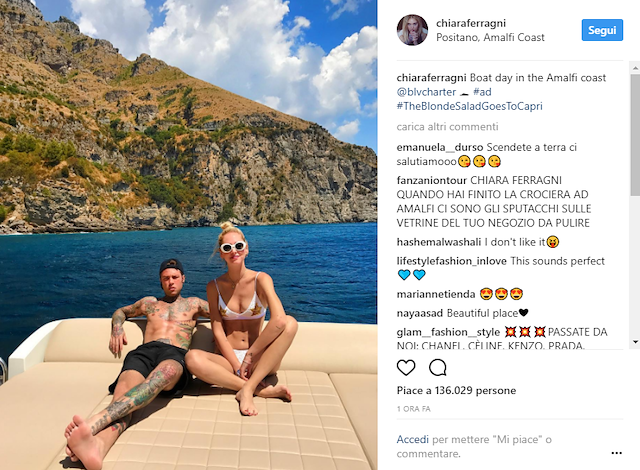The height and width of the screenshot is (470, 640).
Task: Click the 1 ORA FA timestamp
Action: coord(413,409)
